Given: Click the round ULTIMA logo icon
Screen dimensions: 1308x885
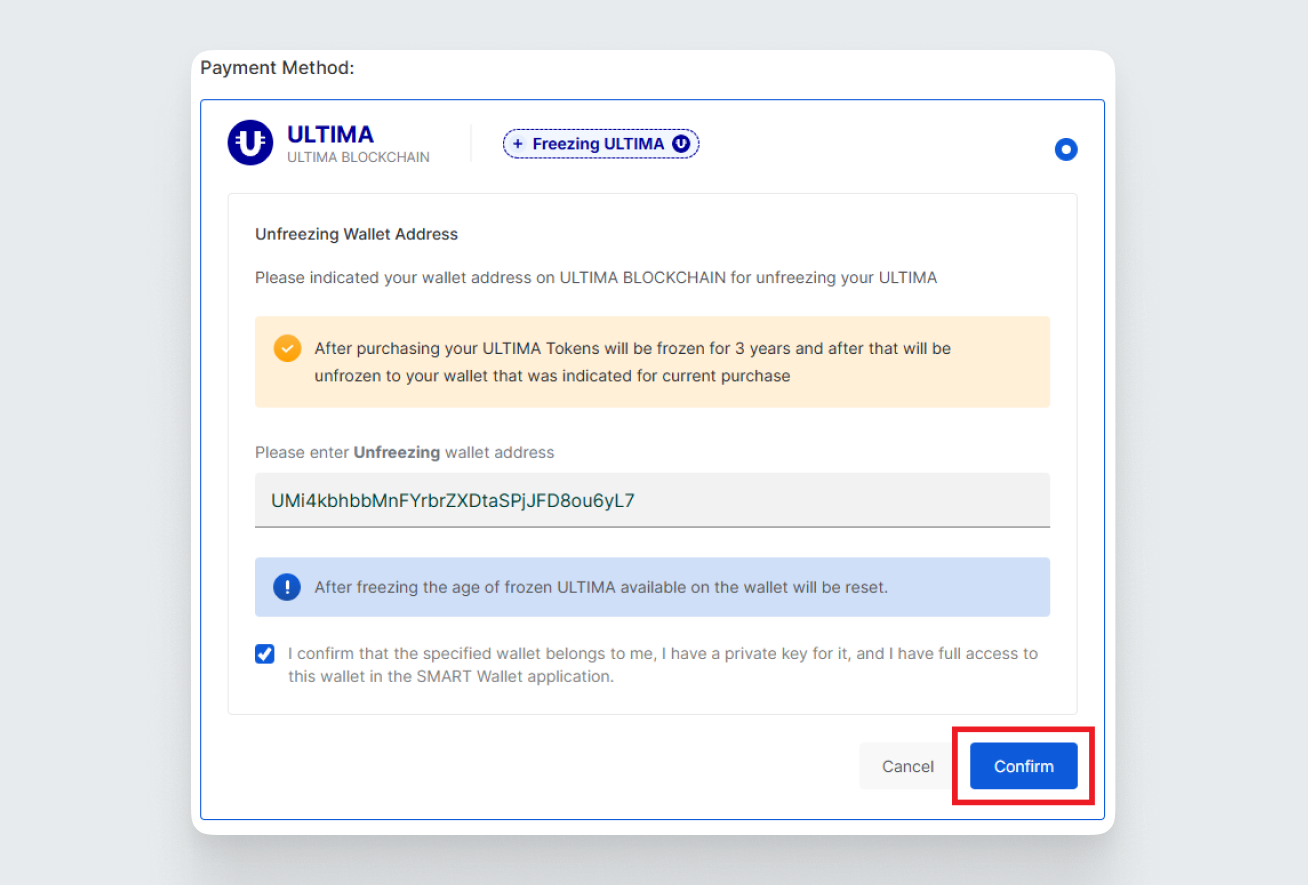Looking at the screenshot, I should tap(250, 143).
